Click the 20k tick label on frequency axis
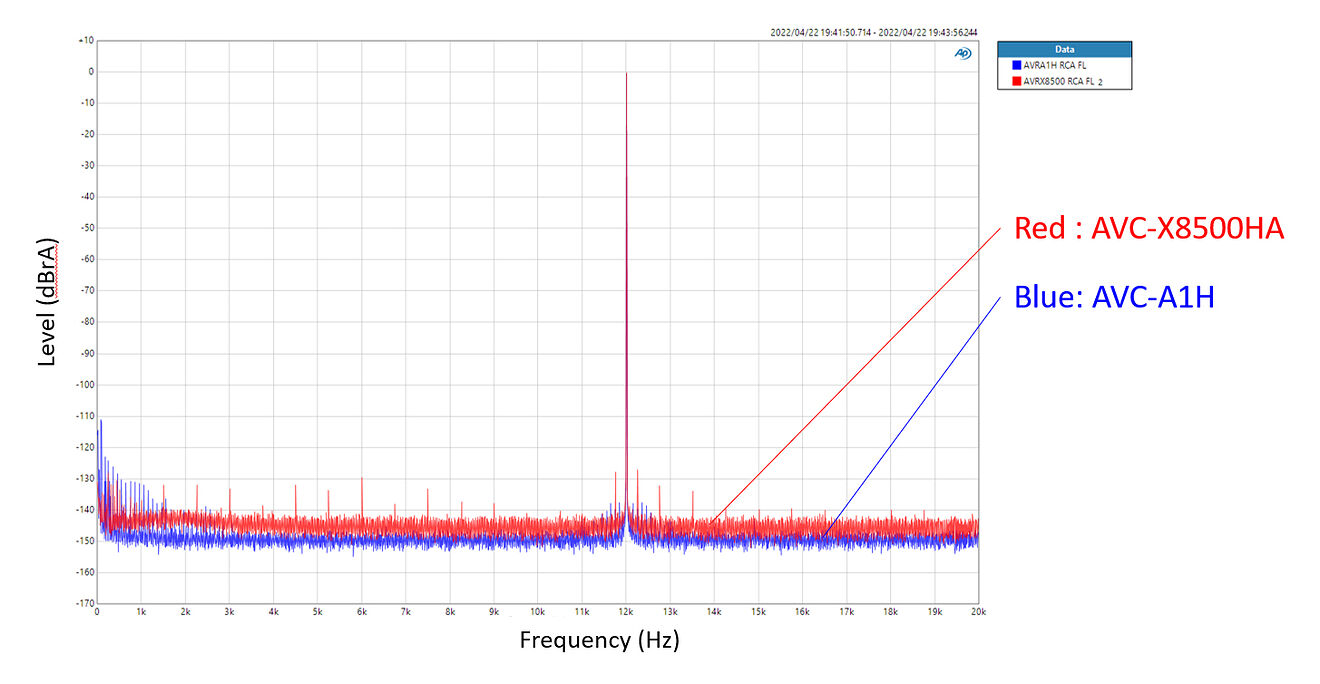This screenshot has height=684, width=1320. (x=978, y=611)
